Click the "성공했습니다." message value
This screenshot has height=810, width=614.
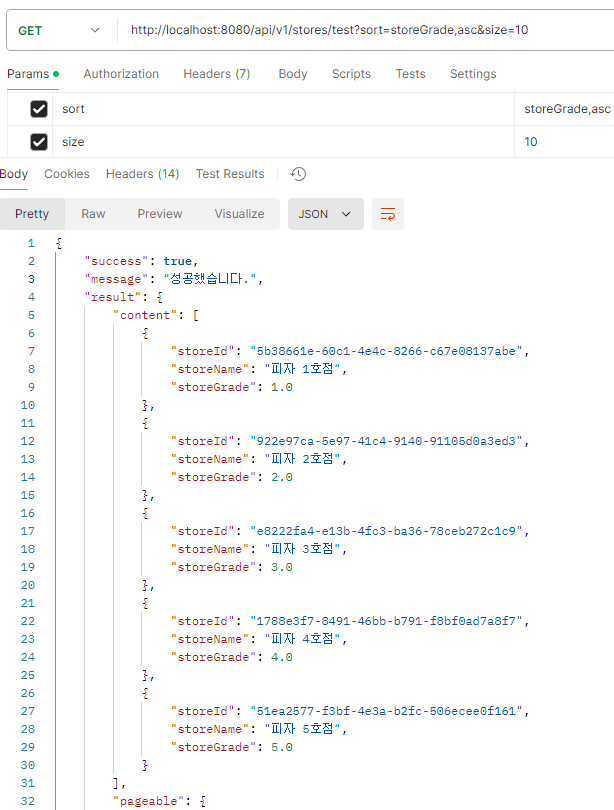(210, 279)
